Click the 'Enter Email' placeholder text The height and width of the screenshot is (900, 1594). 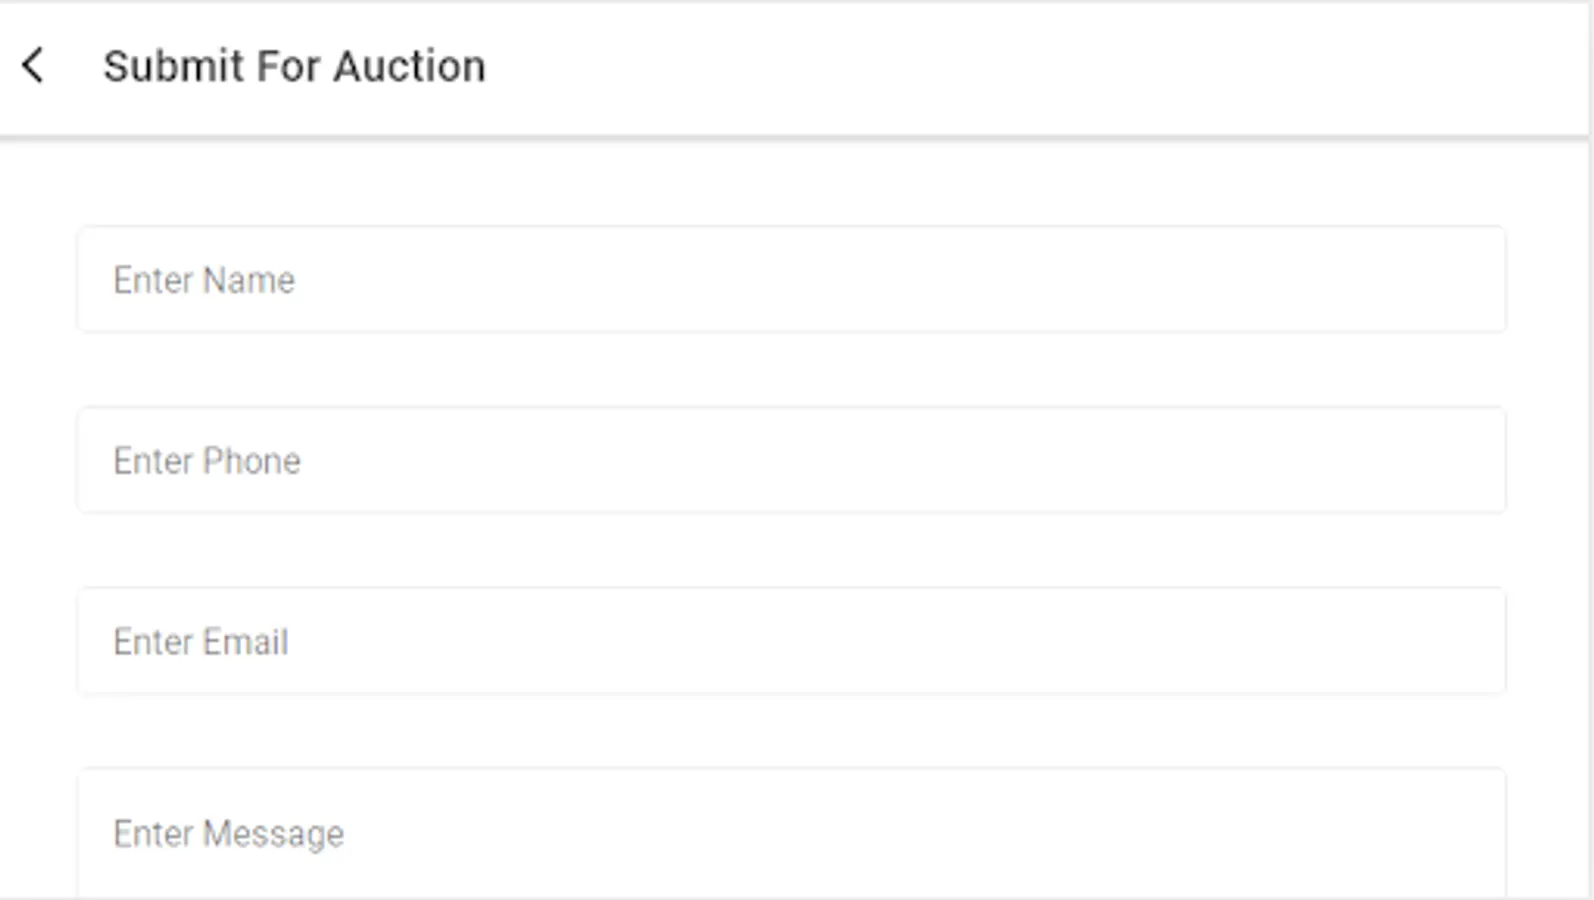coord(200,642)
